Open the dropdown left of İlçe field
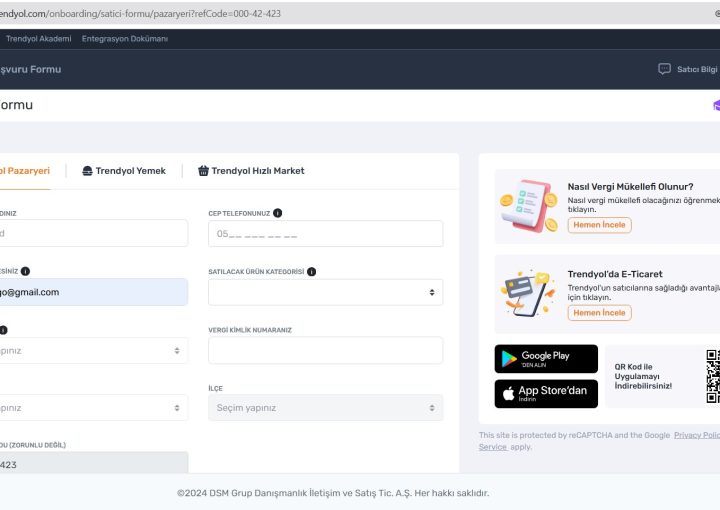The height and width of the screenshot is (510, 720). (94, 408)
